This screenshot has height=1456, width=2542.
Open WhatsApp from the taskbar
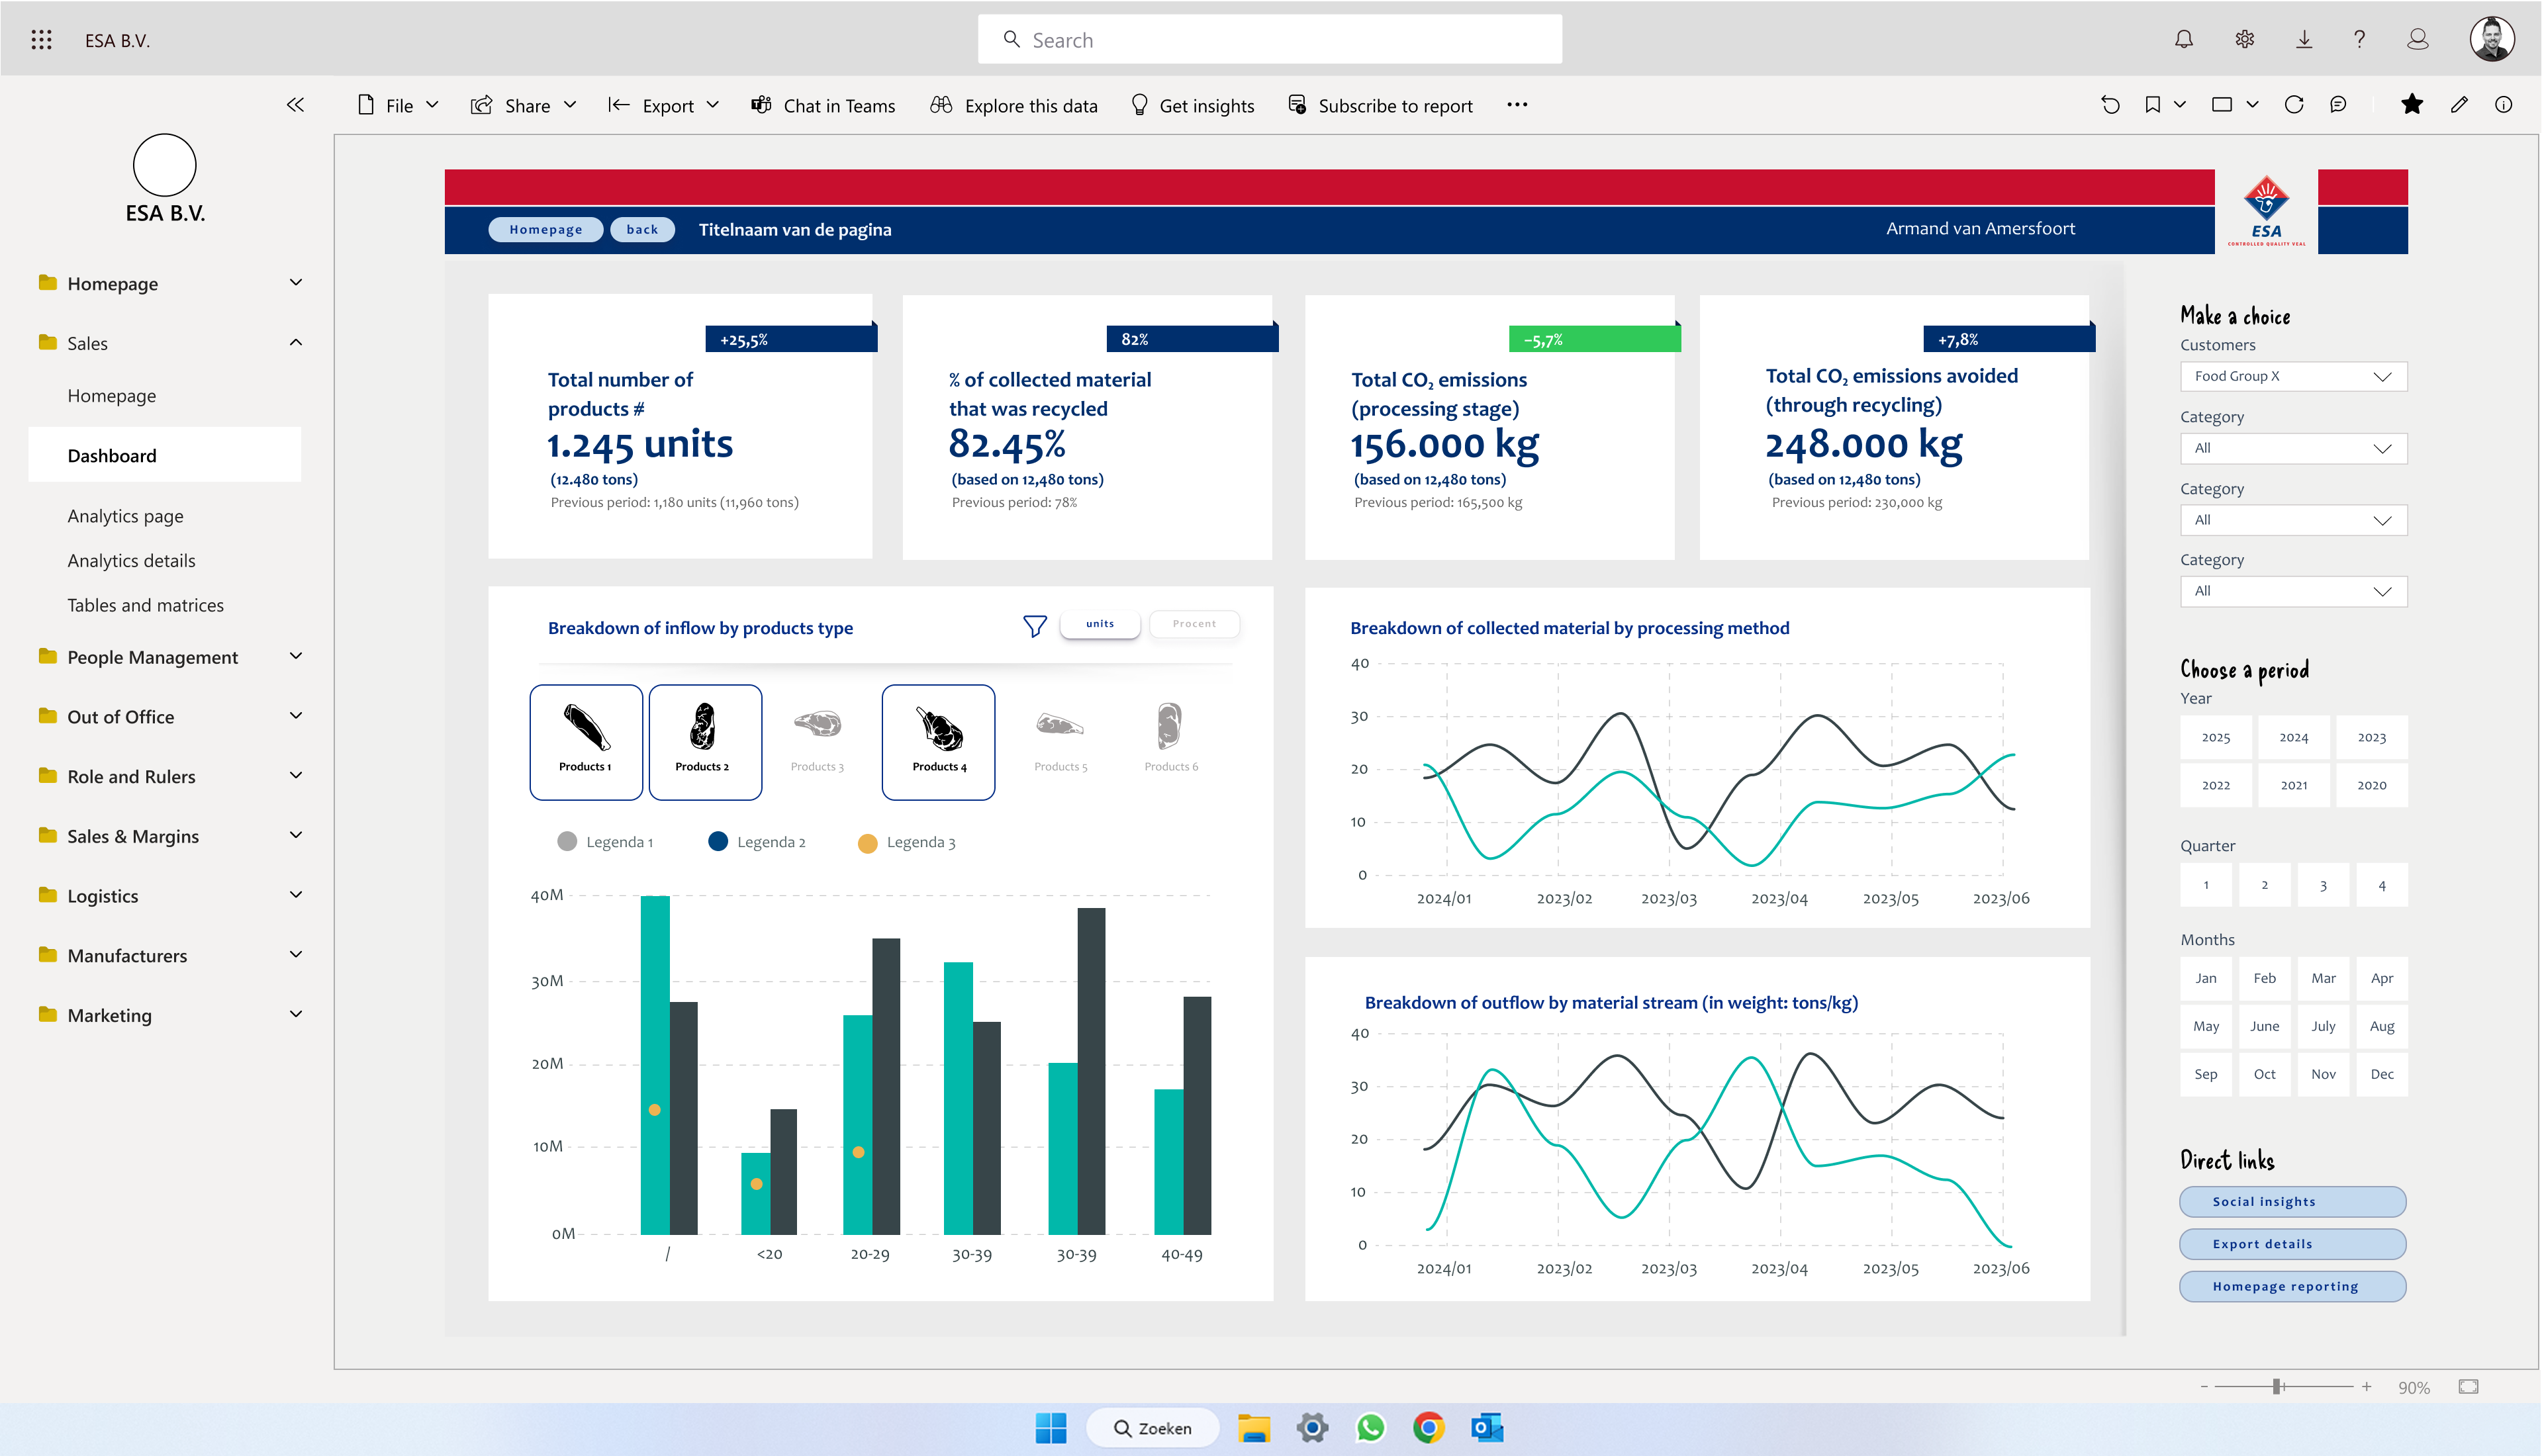1370,1428
